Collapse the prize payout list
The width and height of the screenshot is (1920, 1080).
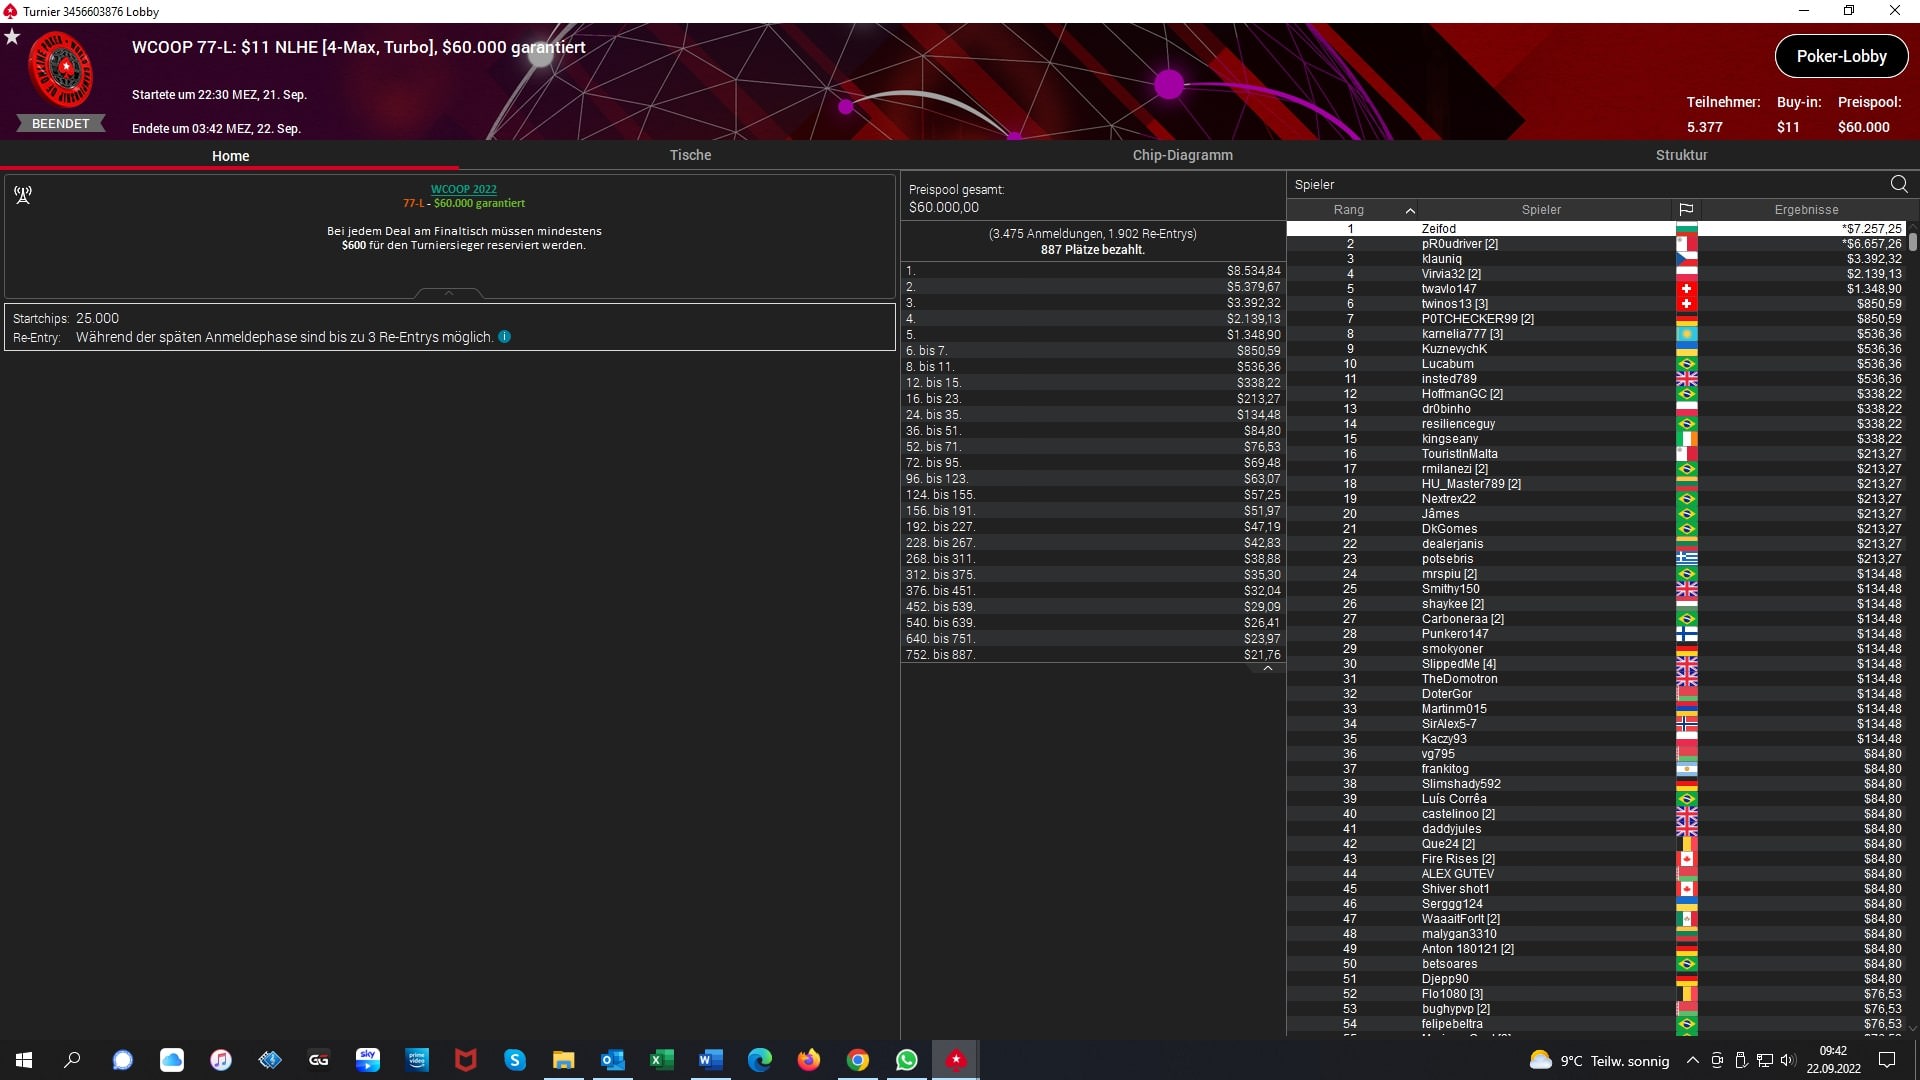tap(1268, 668)
